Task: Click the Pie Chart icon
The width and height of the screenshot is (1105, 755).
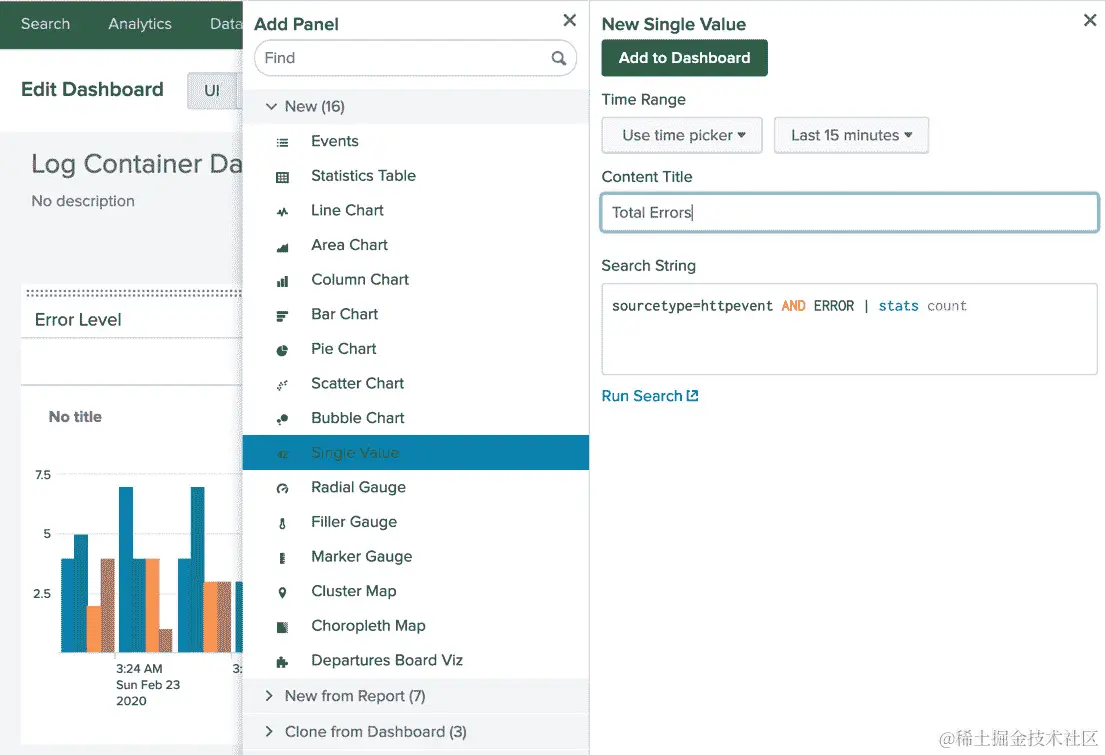Action: (283, 350)
